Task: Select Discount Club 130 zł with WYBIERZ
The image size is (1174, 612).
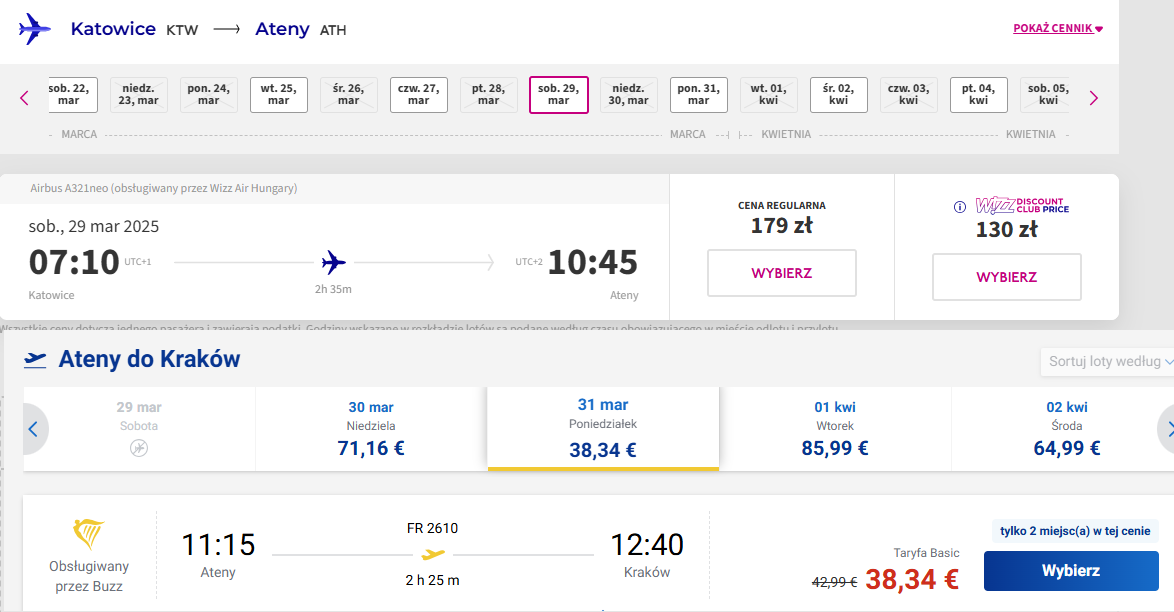Action: (x=1006, y=277)
